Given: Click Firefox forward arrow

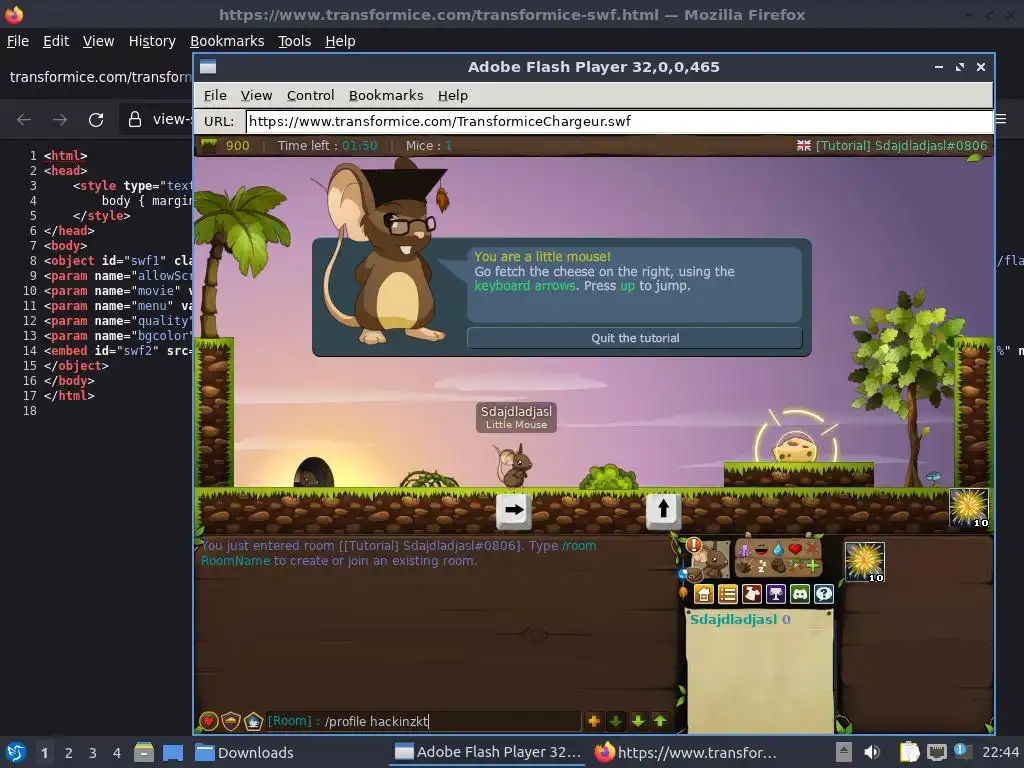Looking at the screenshot, I should 59,120.
